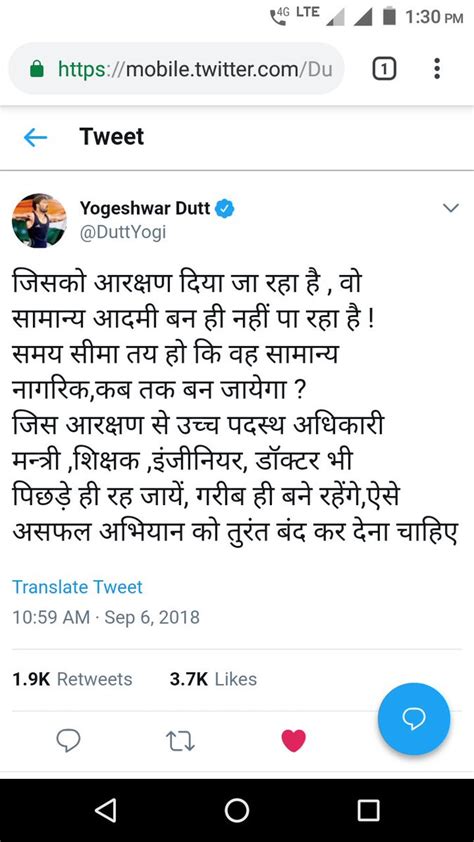
Task: Unlike the tweet via red heart
Action: pyautogui.click(x=294, y=742)
